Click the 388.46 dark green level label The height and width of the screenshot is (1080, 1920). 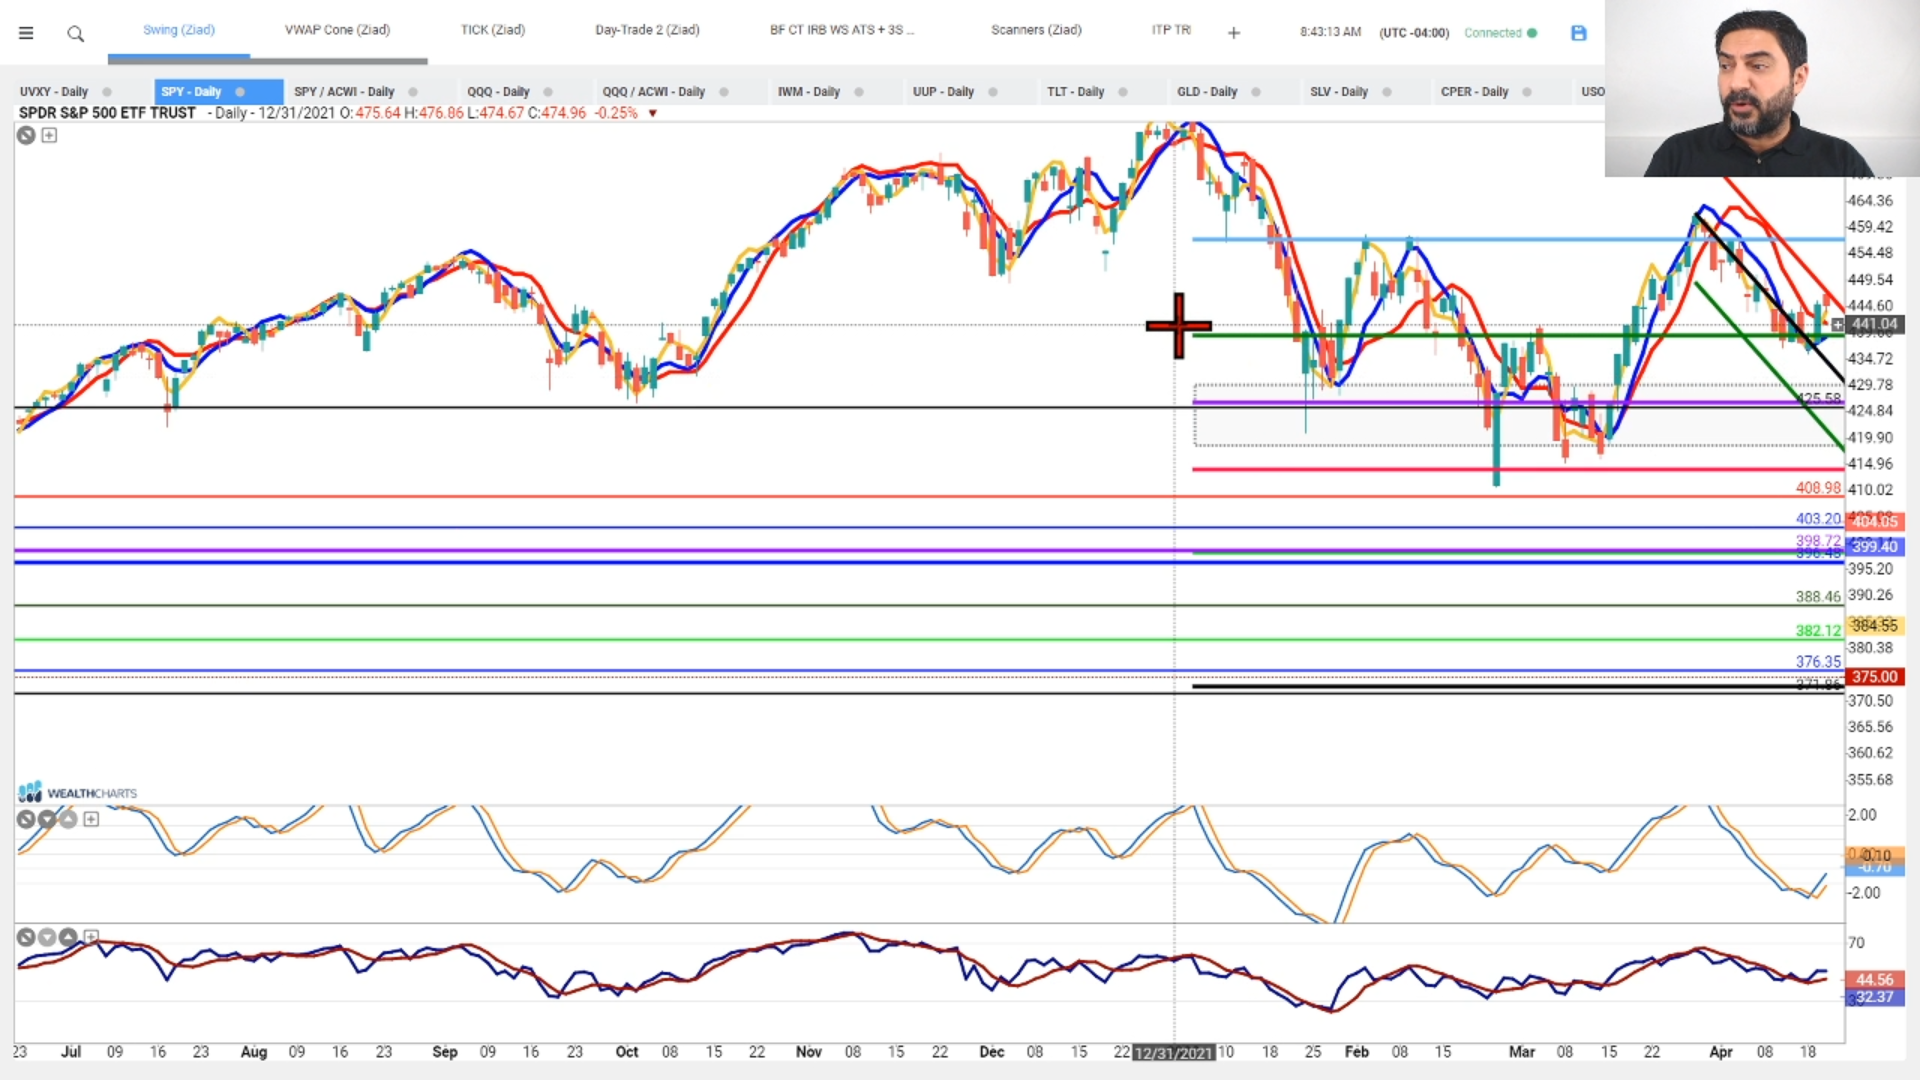[1818, 597]
